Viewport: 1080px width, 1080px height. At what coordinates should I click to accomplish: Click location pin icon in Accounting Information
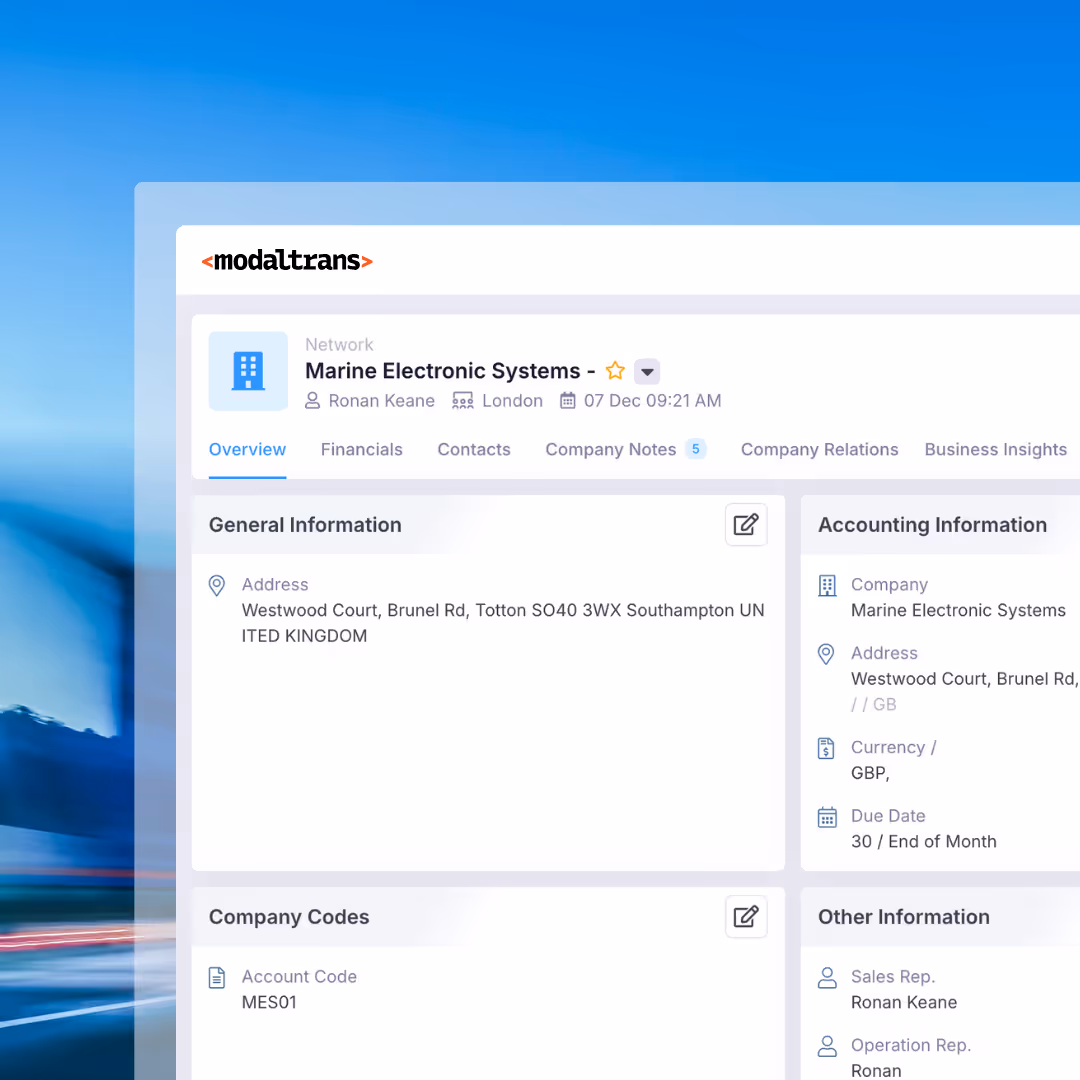(x=826, y=654)
